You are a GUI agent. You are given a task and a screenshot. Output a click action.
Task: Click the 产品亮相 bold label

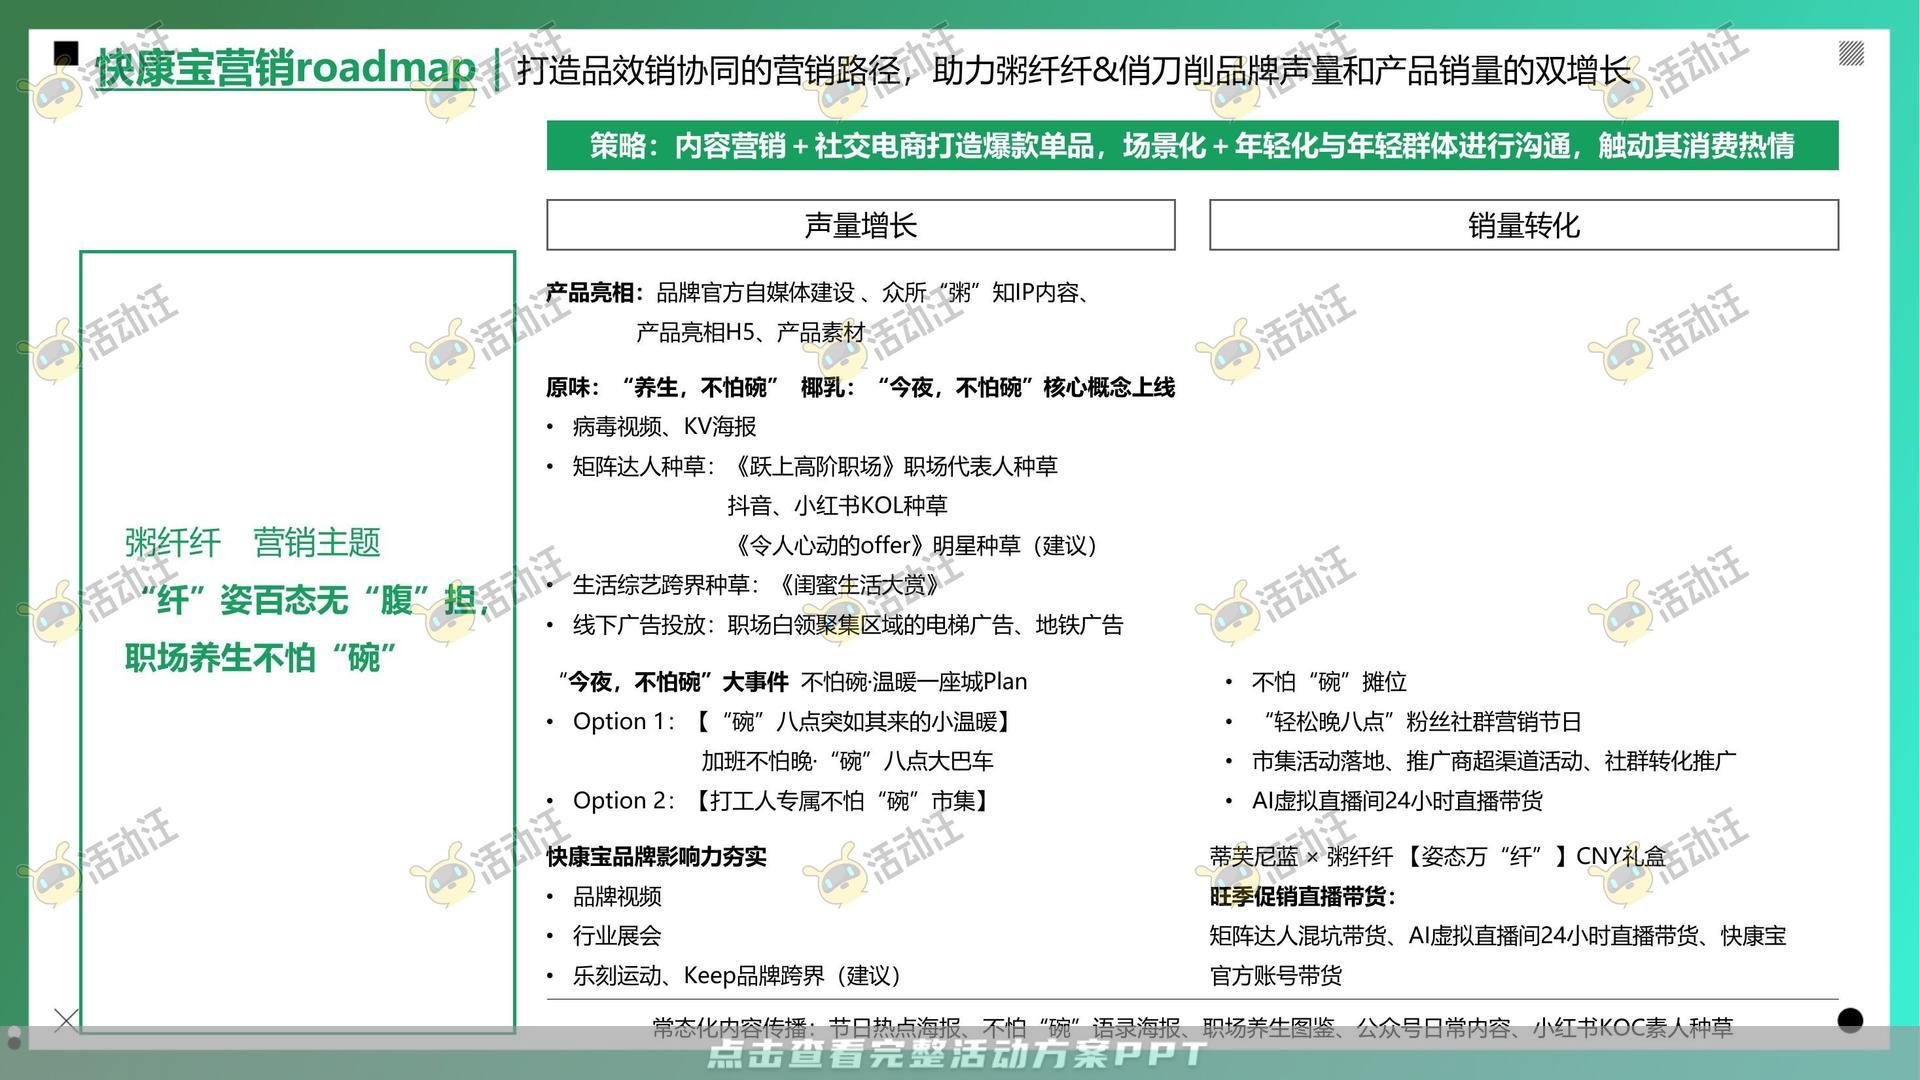(595, 293)
